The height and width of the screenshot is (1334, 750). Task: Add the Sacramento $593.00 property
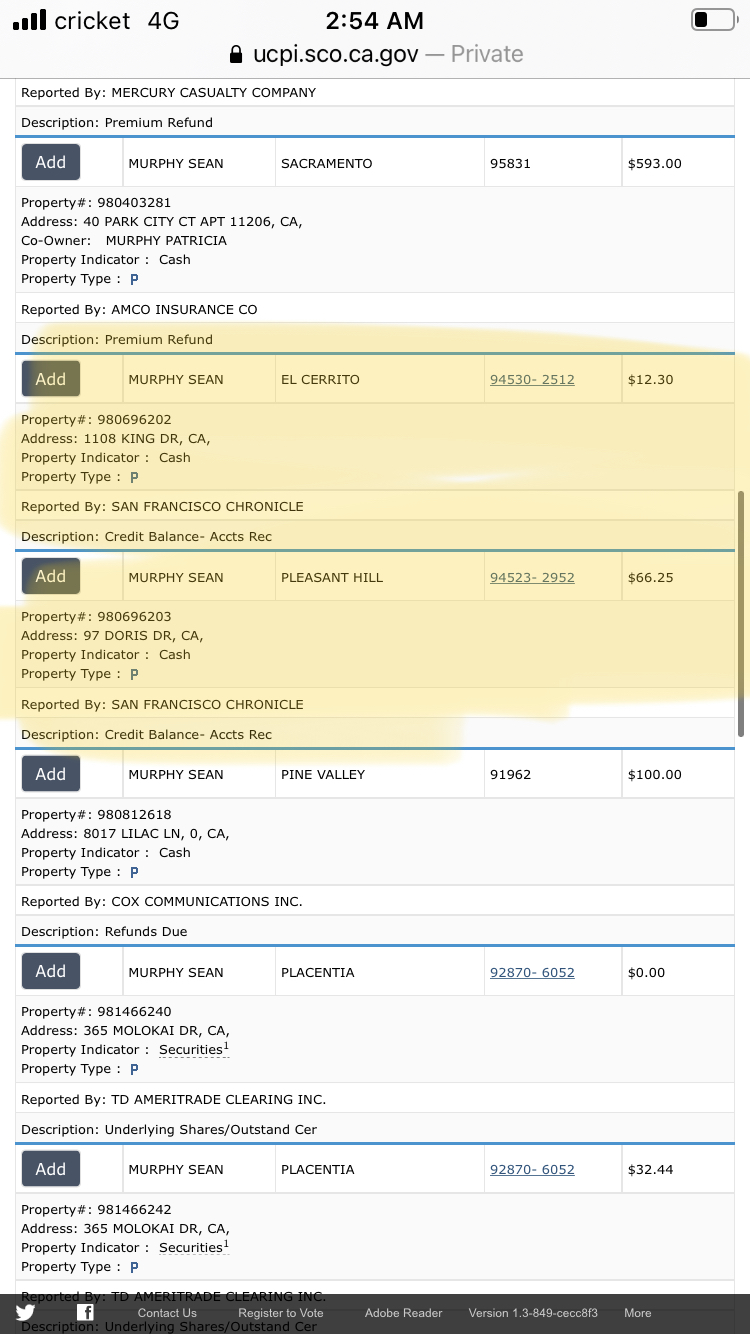tap(51, 162)
